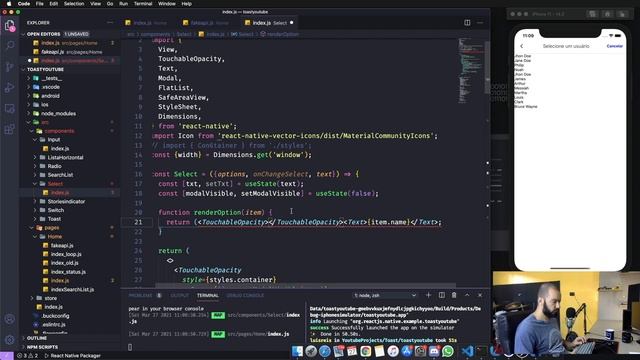Select Bruce Wayne in the simulator list
This screenshot has width=640, height=360.
526,107
